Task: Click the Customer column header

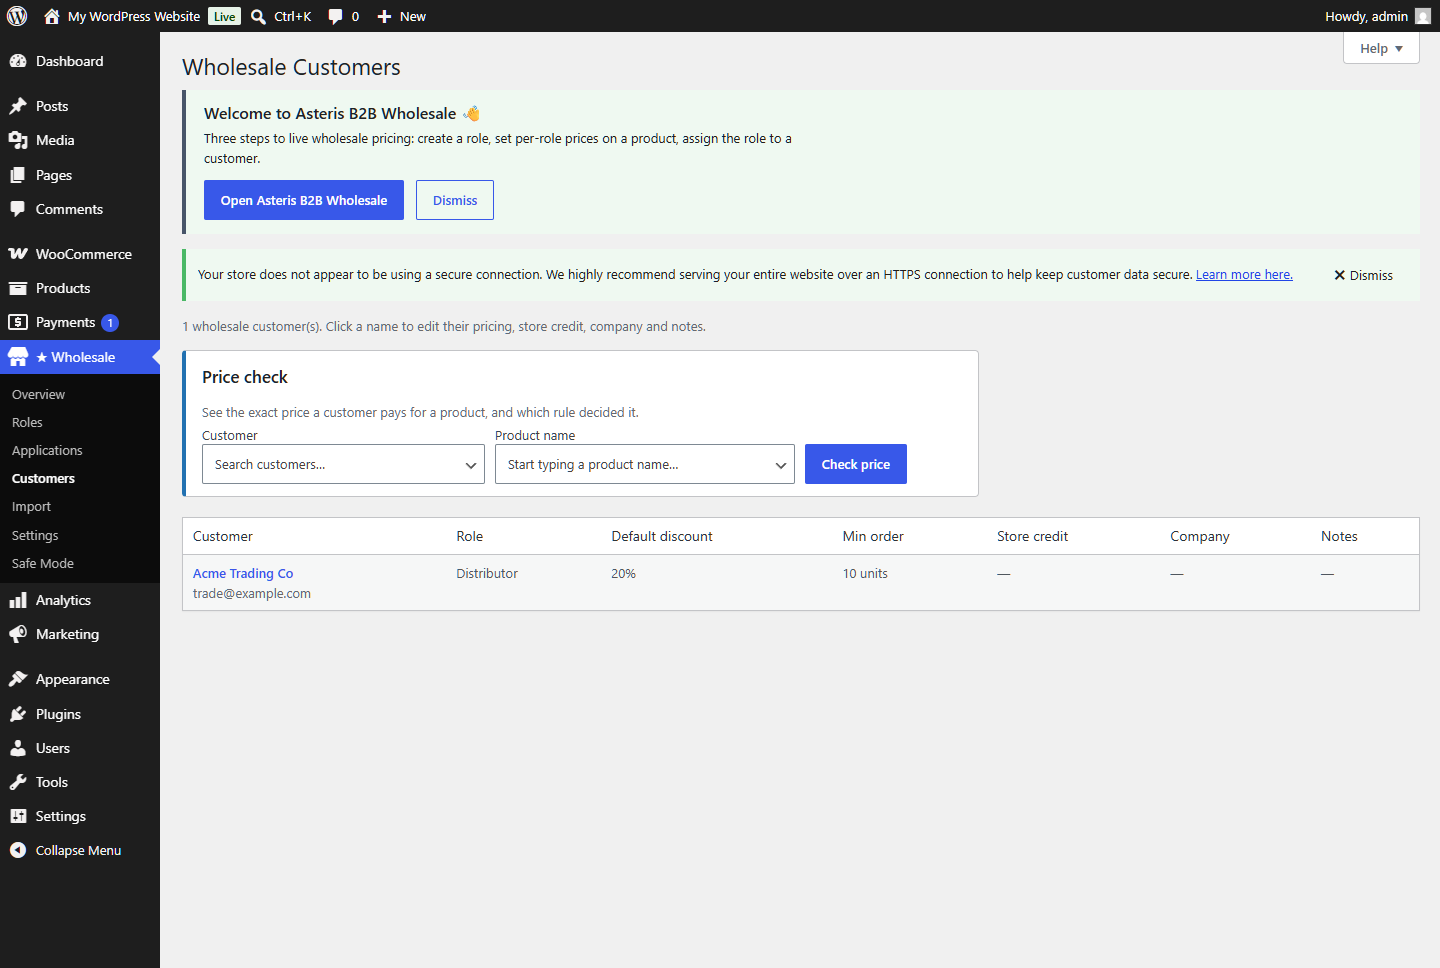Action: point(223,536)
